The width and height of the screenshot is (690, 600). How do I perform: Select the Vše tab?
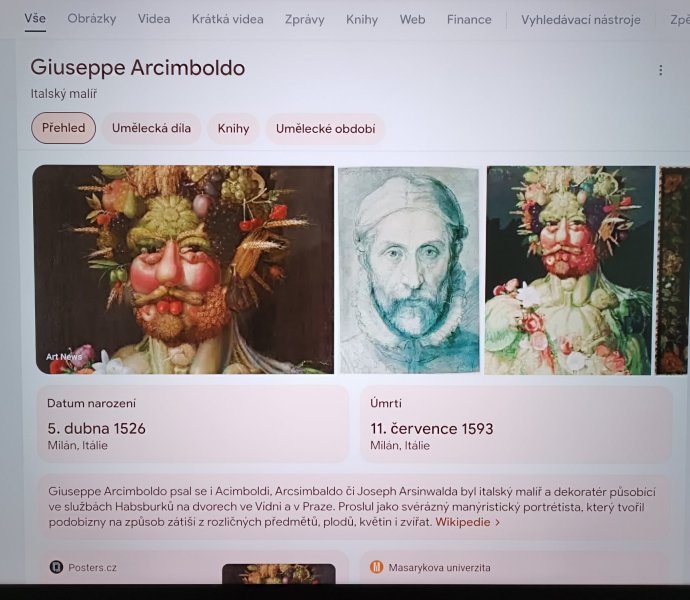pos(35,18)
